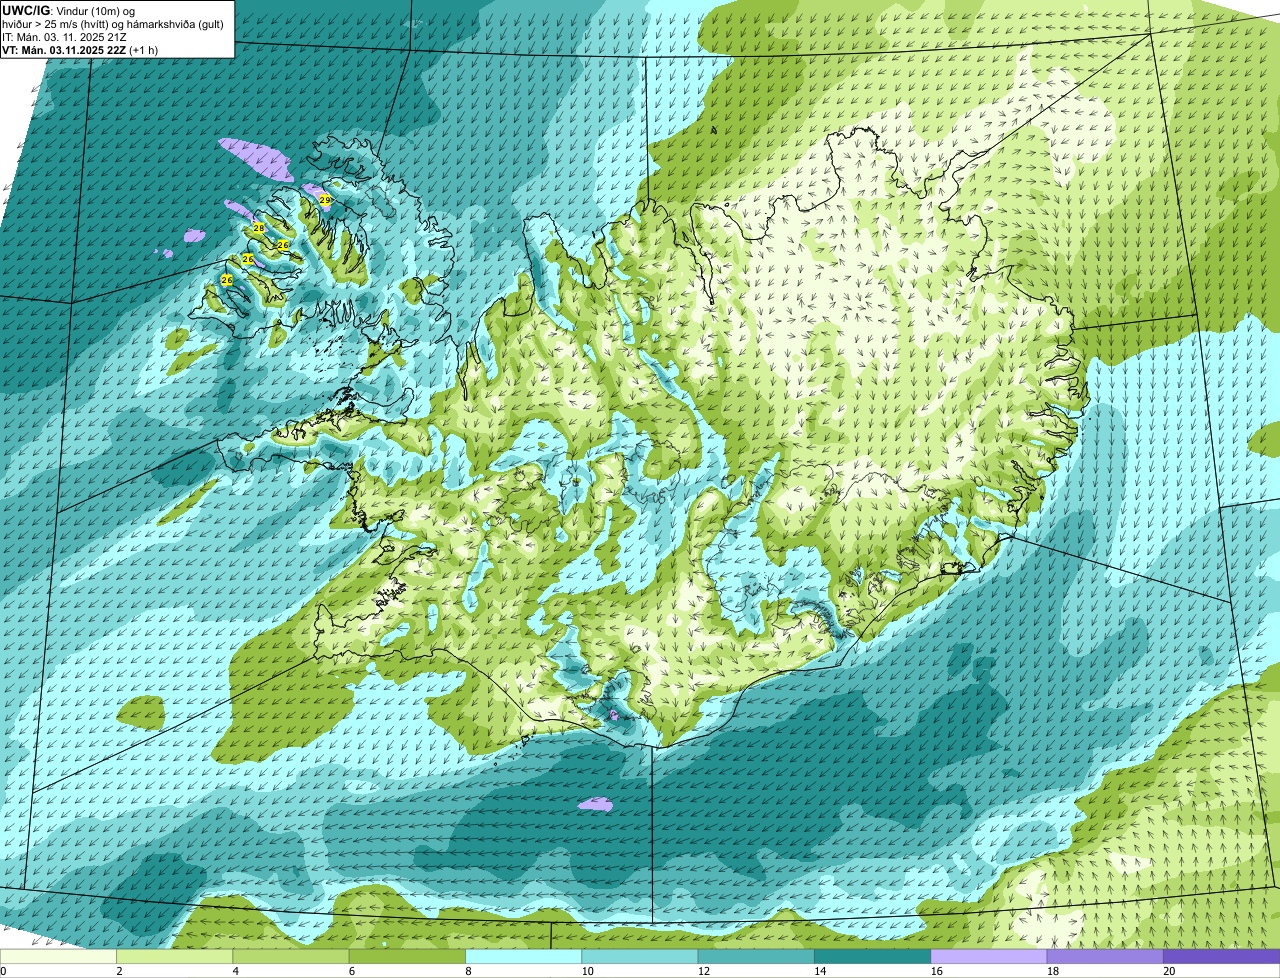Click the 'UWC/IG' title in the info box
Image resolution: width=1280 pixels, height=978 pixels.
(x=25, y=10)
